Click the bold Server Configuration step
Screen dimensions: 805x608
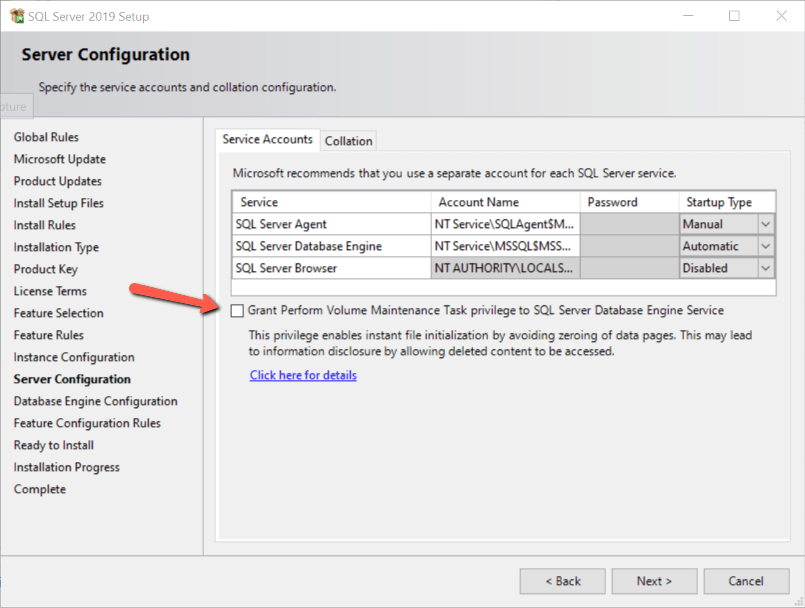click(72, 379)
